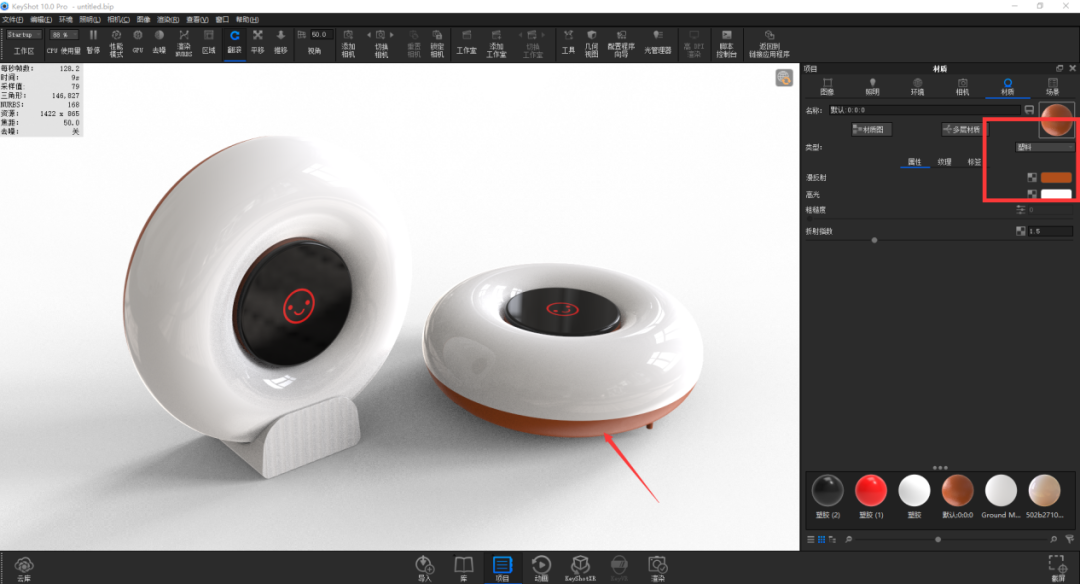1080x584 pixels.
Task: Select the Ground M... material thumbnail
Action: pos(1001,491)
